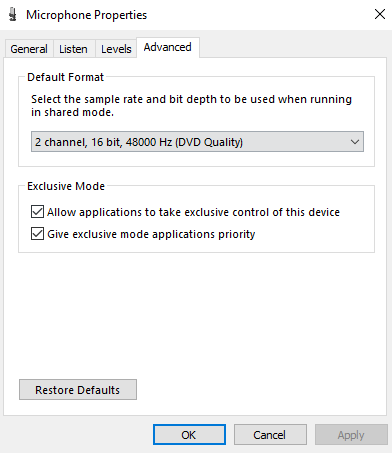The height and width of the screenshot is (453, 392).
Task: Switch to the General tab
Action: pos(29,49)
